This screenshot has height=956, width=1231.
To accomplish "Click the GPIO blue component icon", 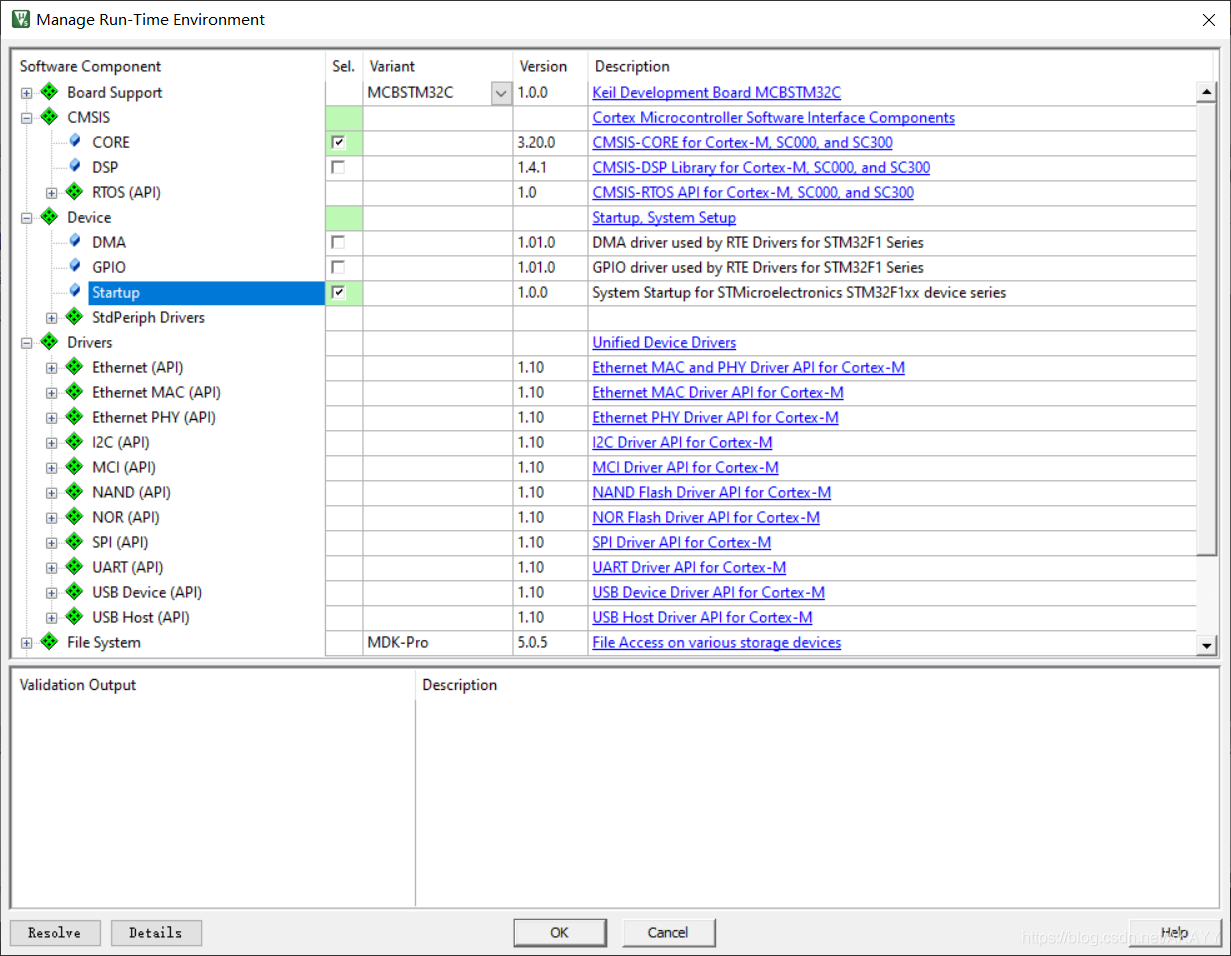I will coord(75,266).
